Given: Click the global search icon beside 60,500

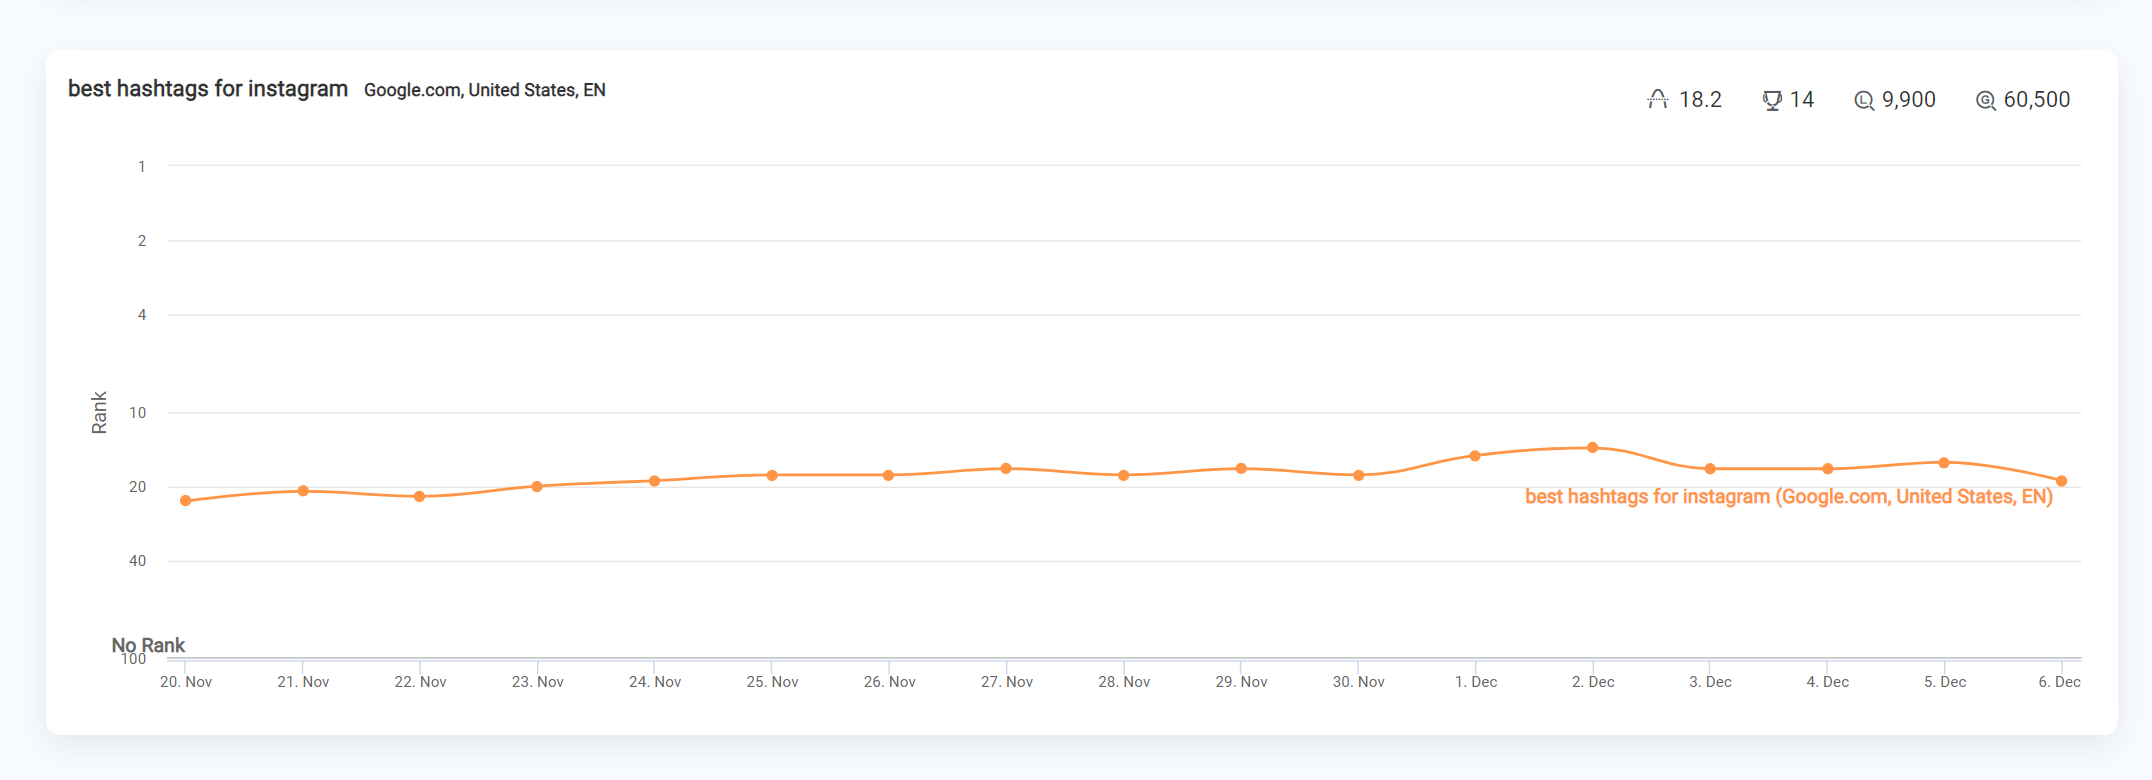Looking at the screenshot, I should click(x=1986, y=100).
